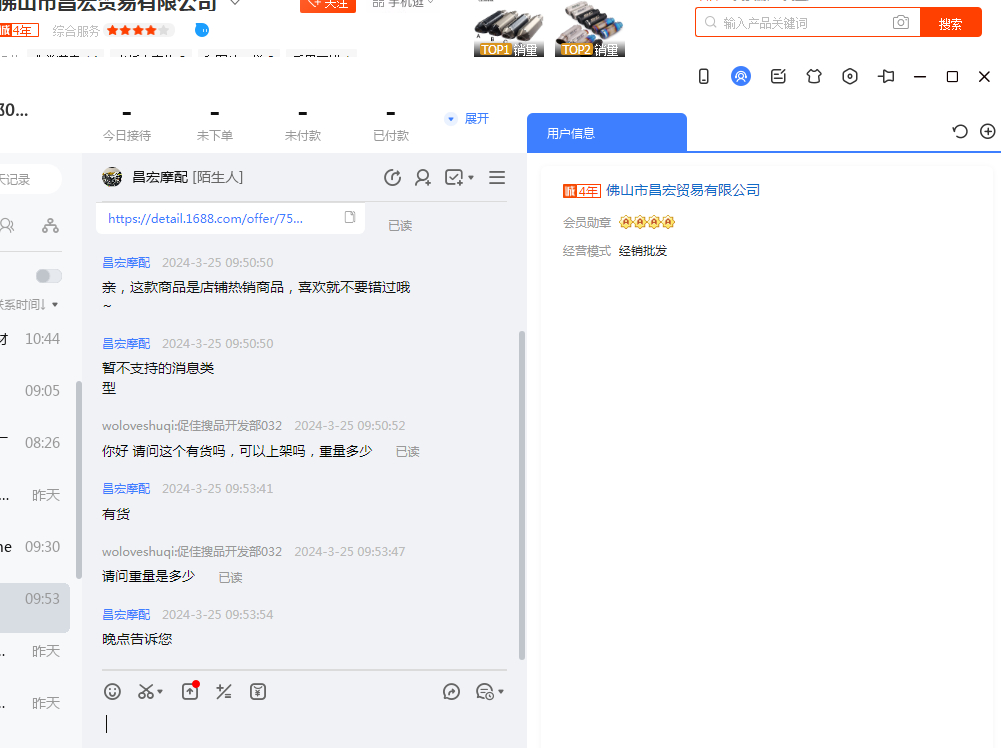Viewport: 1001px width, 748px height.
Task: Send file with the upload icon
Action: pos(190,691)
